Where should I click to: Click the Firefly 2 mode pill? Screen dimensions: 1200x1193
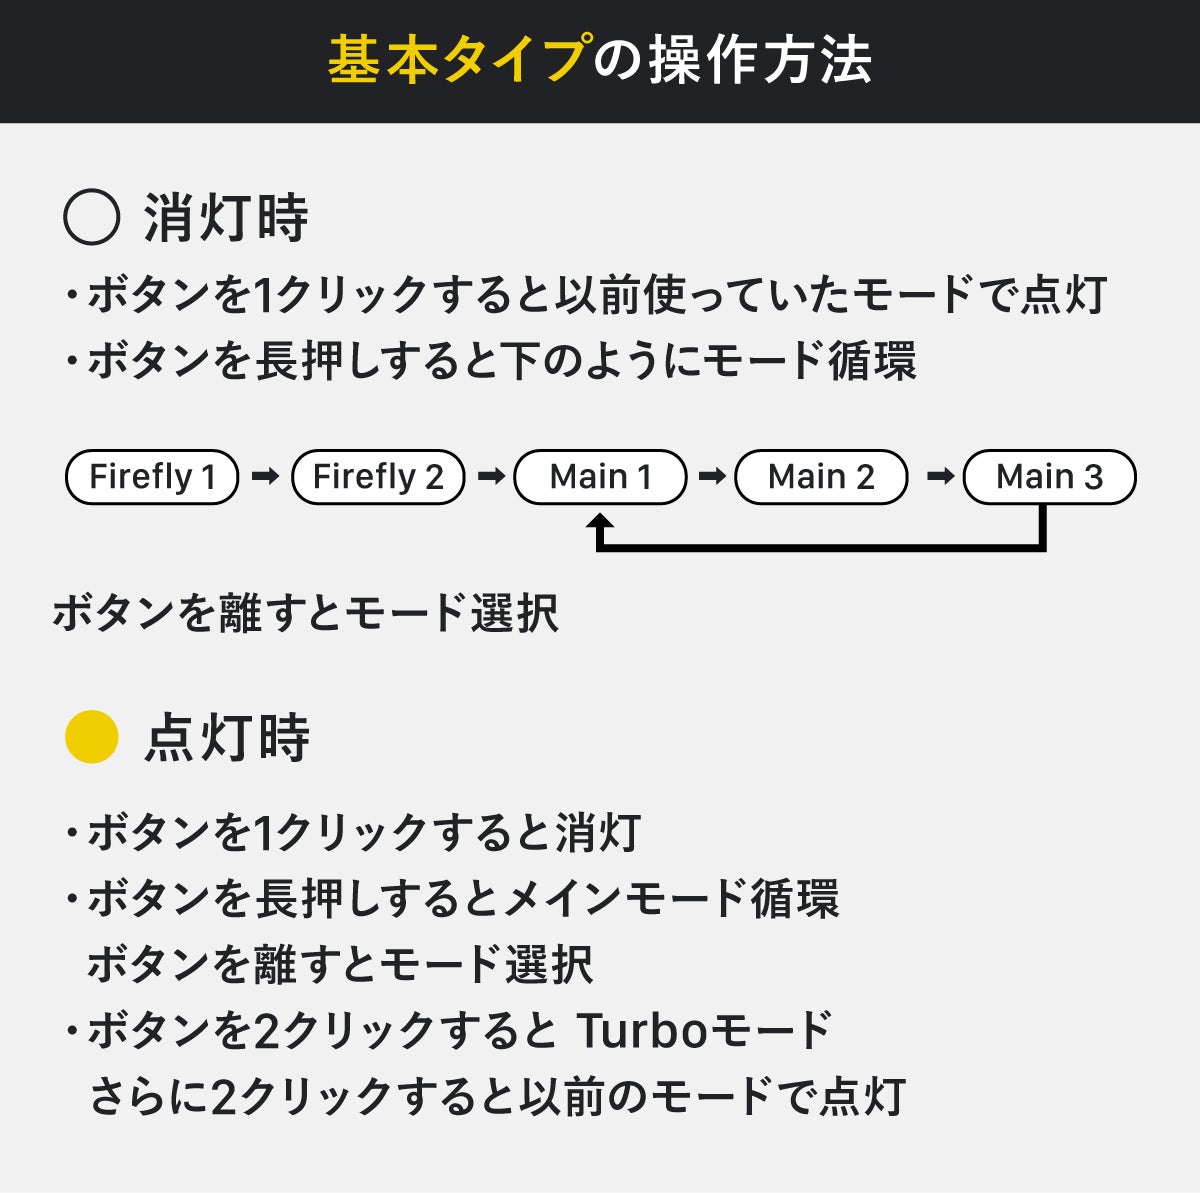378,477
